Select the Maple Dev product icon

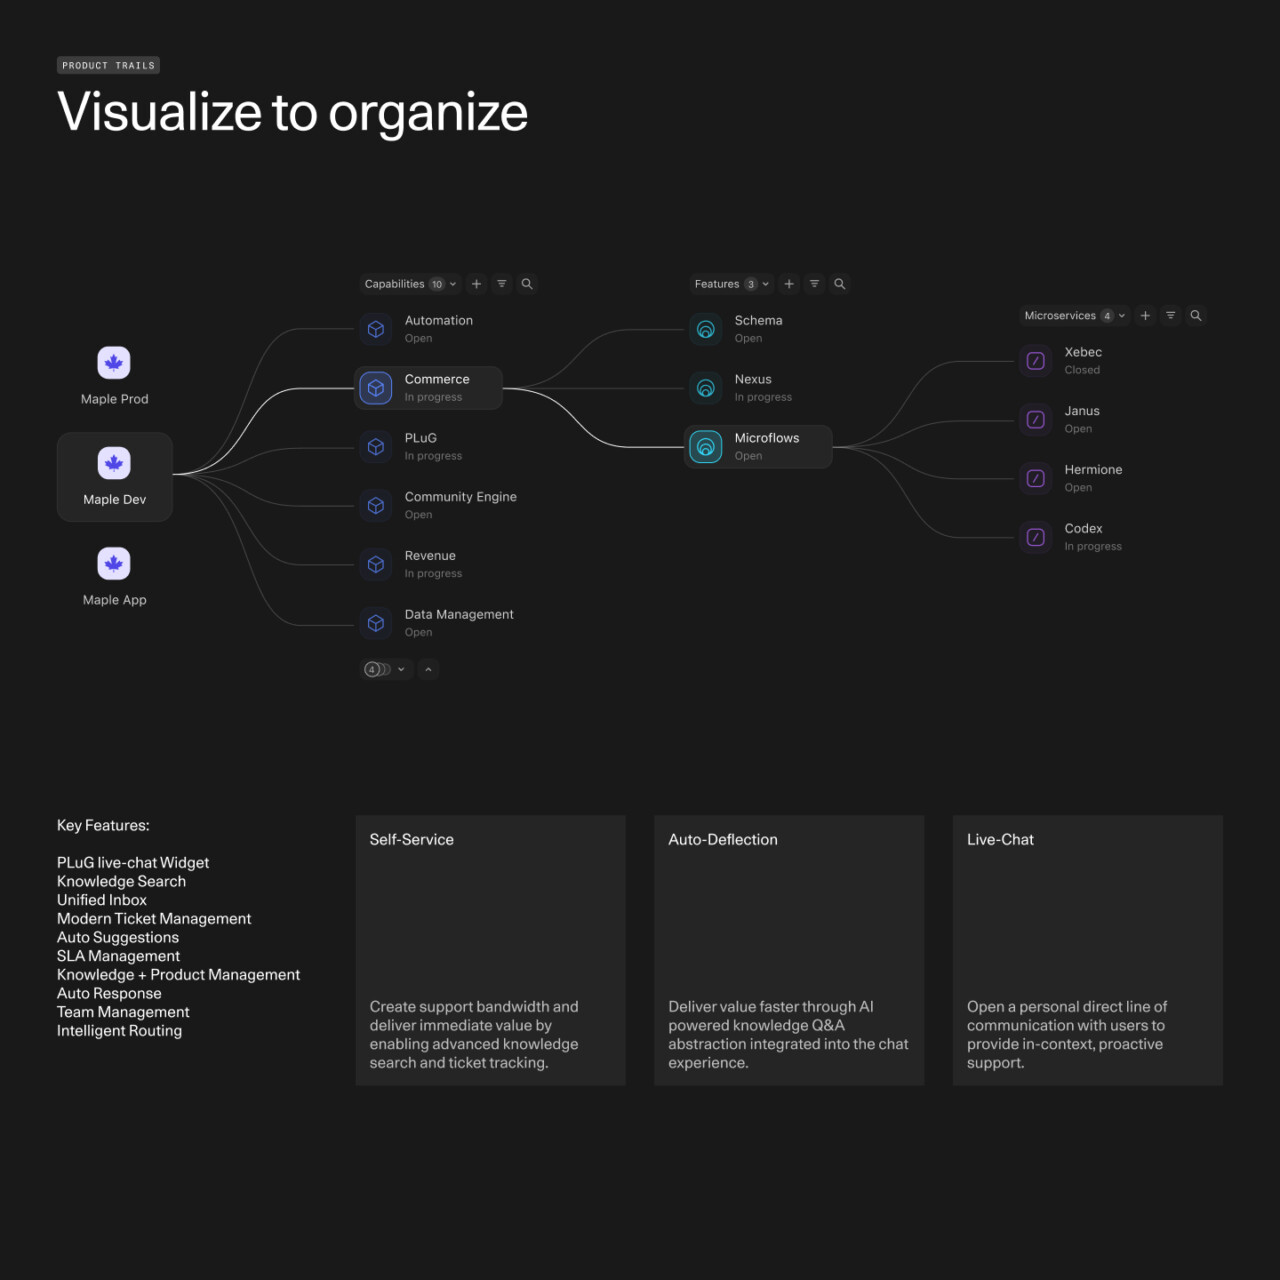tap(114, 463)
